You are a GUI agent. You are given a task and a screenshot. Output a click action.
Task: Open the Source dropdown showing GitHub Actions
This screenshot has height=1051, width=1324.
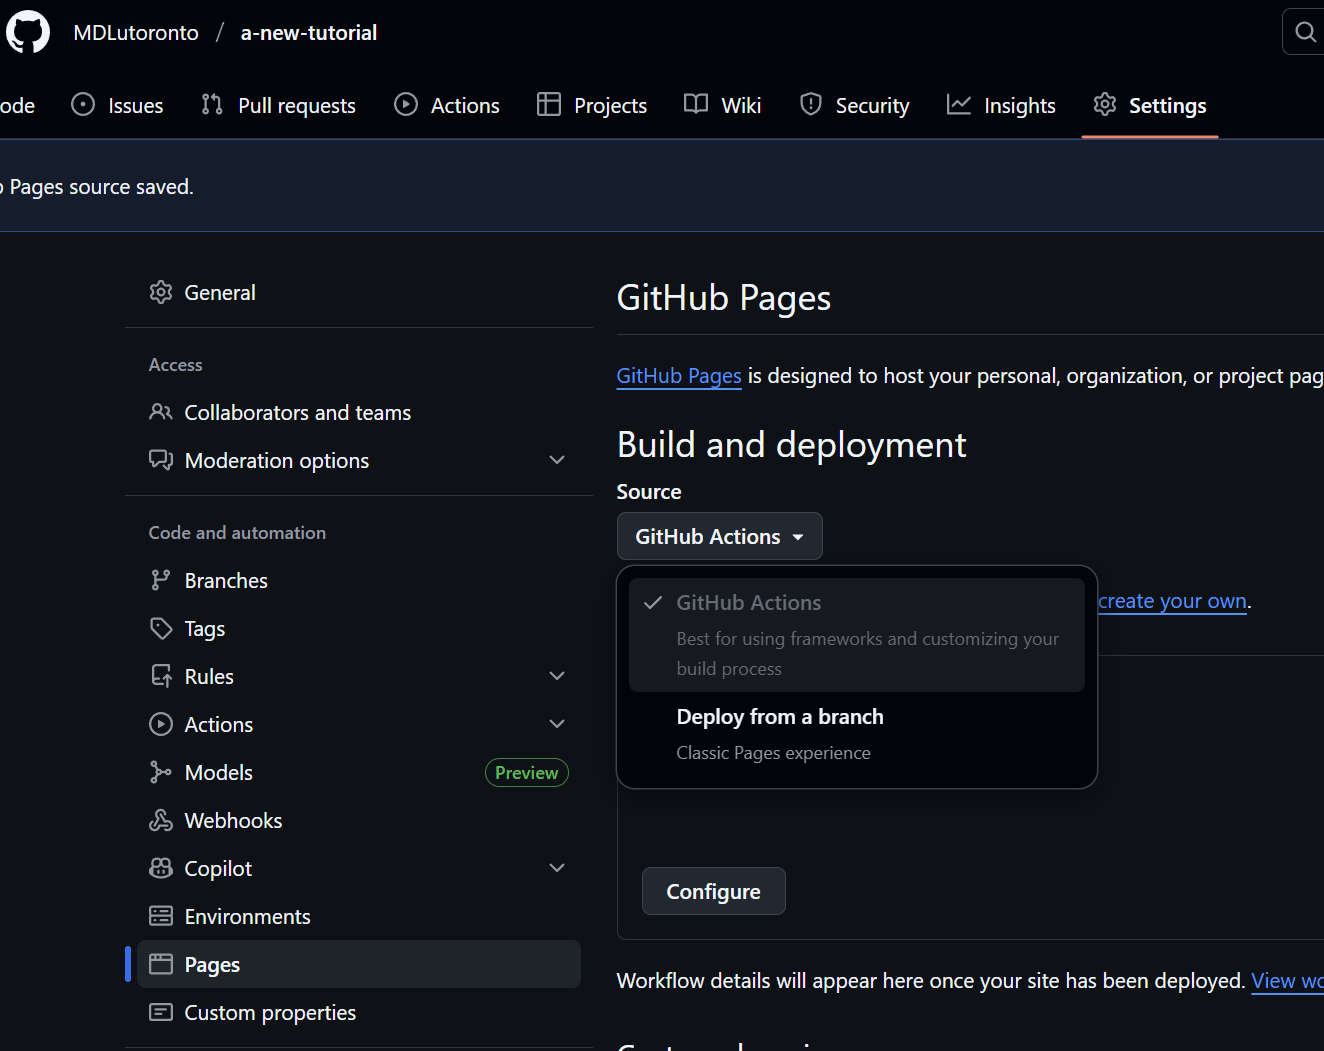click(719, 536)
